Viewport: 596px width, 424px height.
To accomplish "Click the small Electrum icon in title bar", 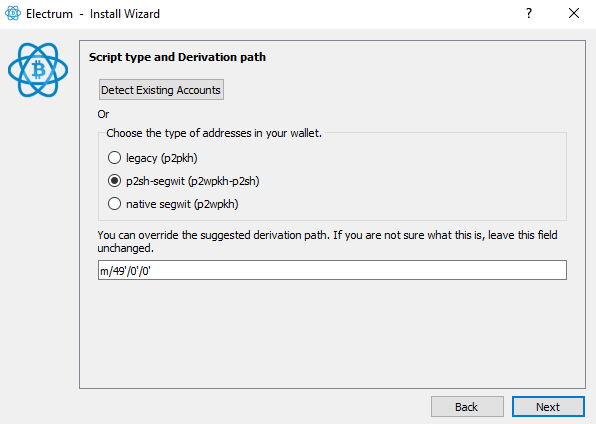I will [13, 14].
